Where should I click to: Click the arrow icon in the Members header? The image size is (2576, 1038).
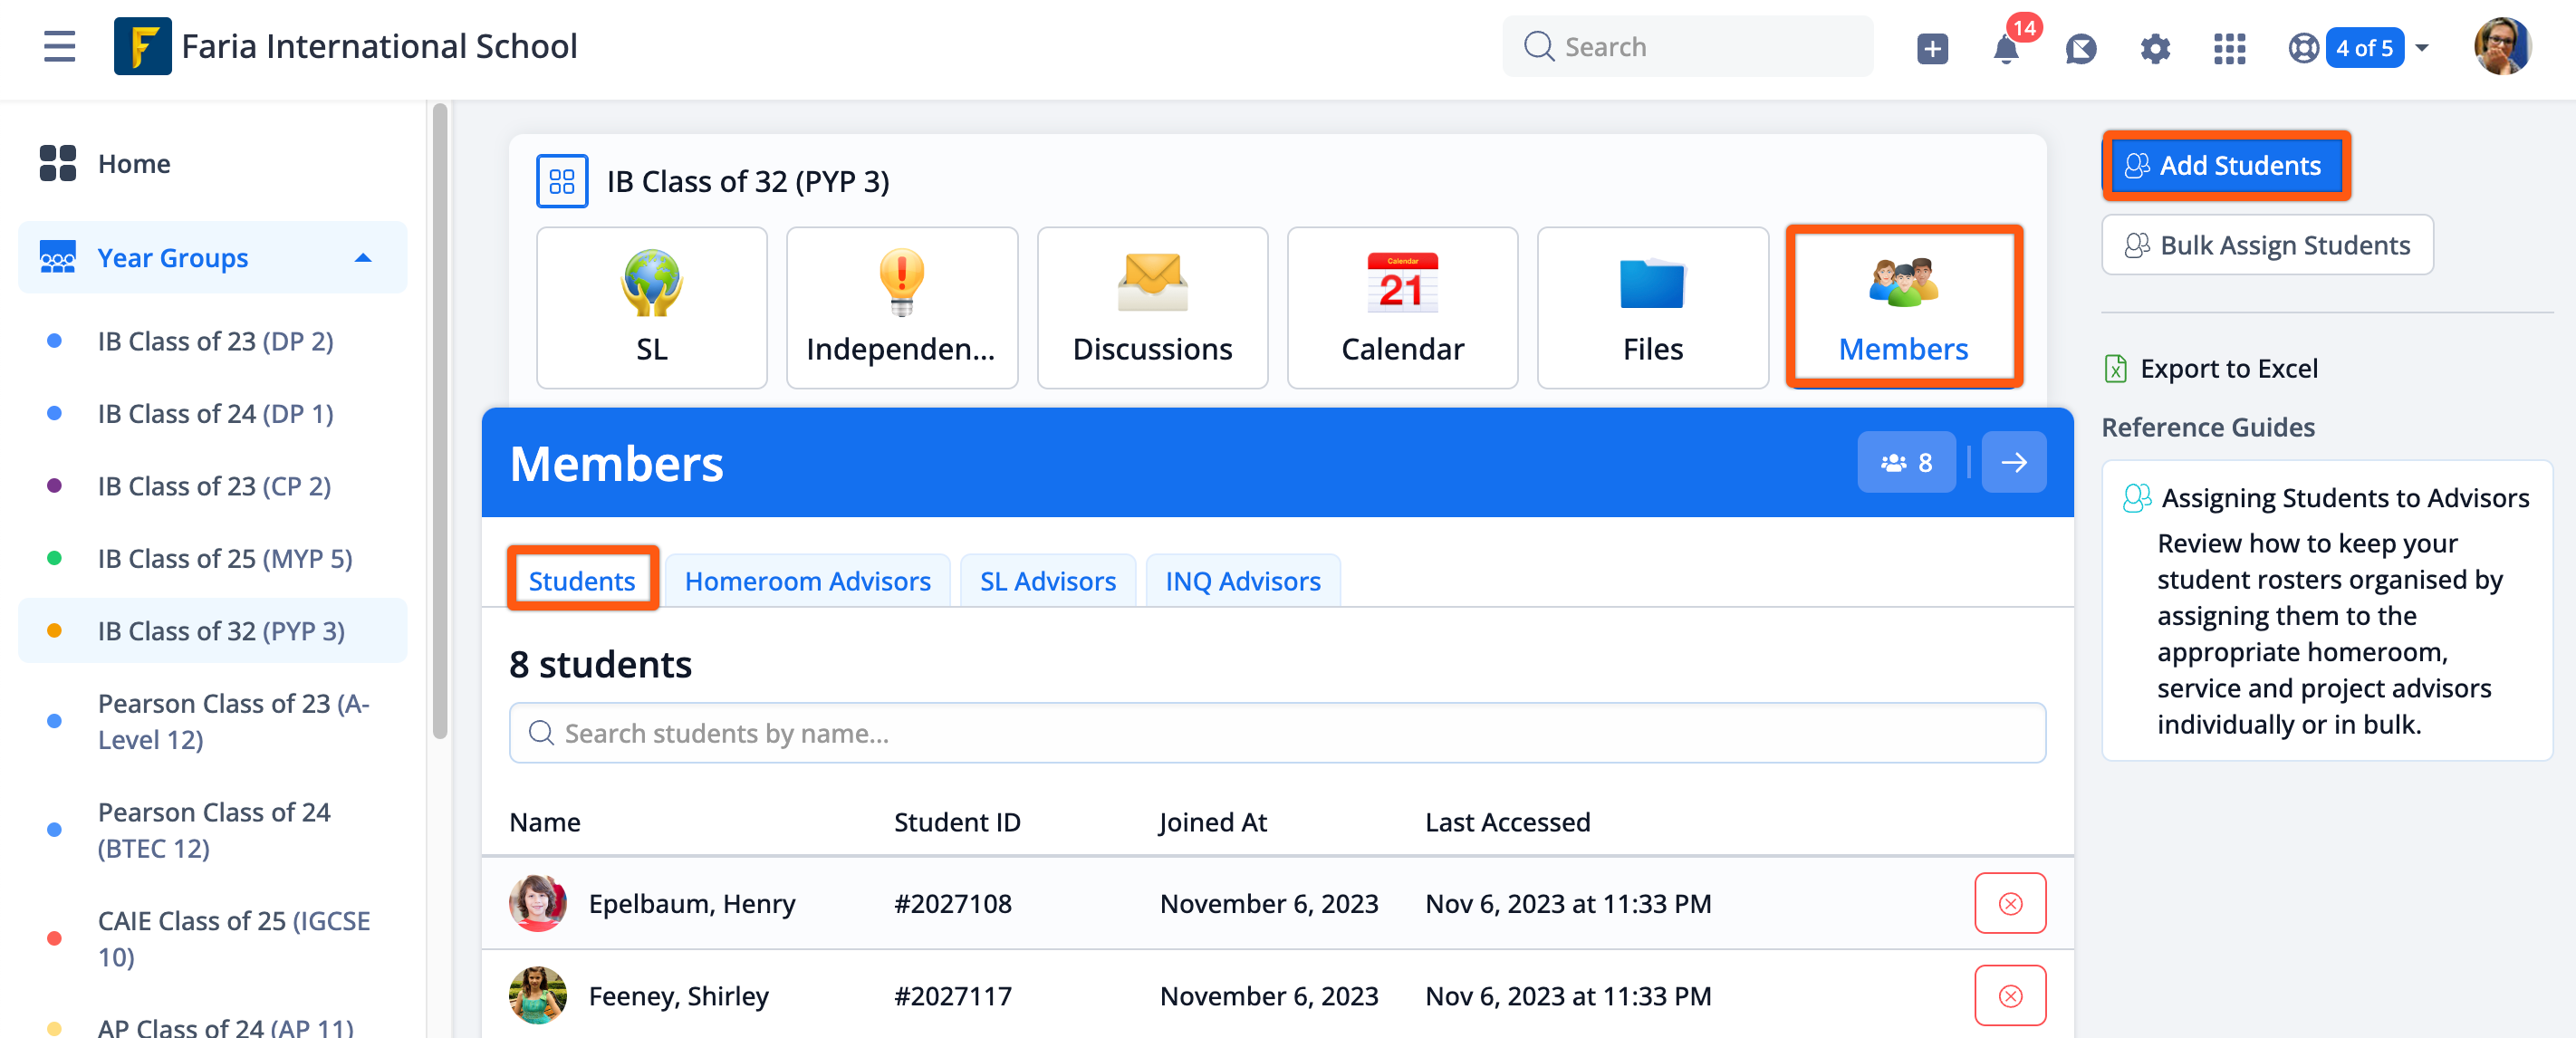pyautogui.click(x=2014, y=462)
